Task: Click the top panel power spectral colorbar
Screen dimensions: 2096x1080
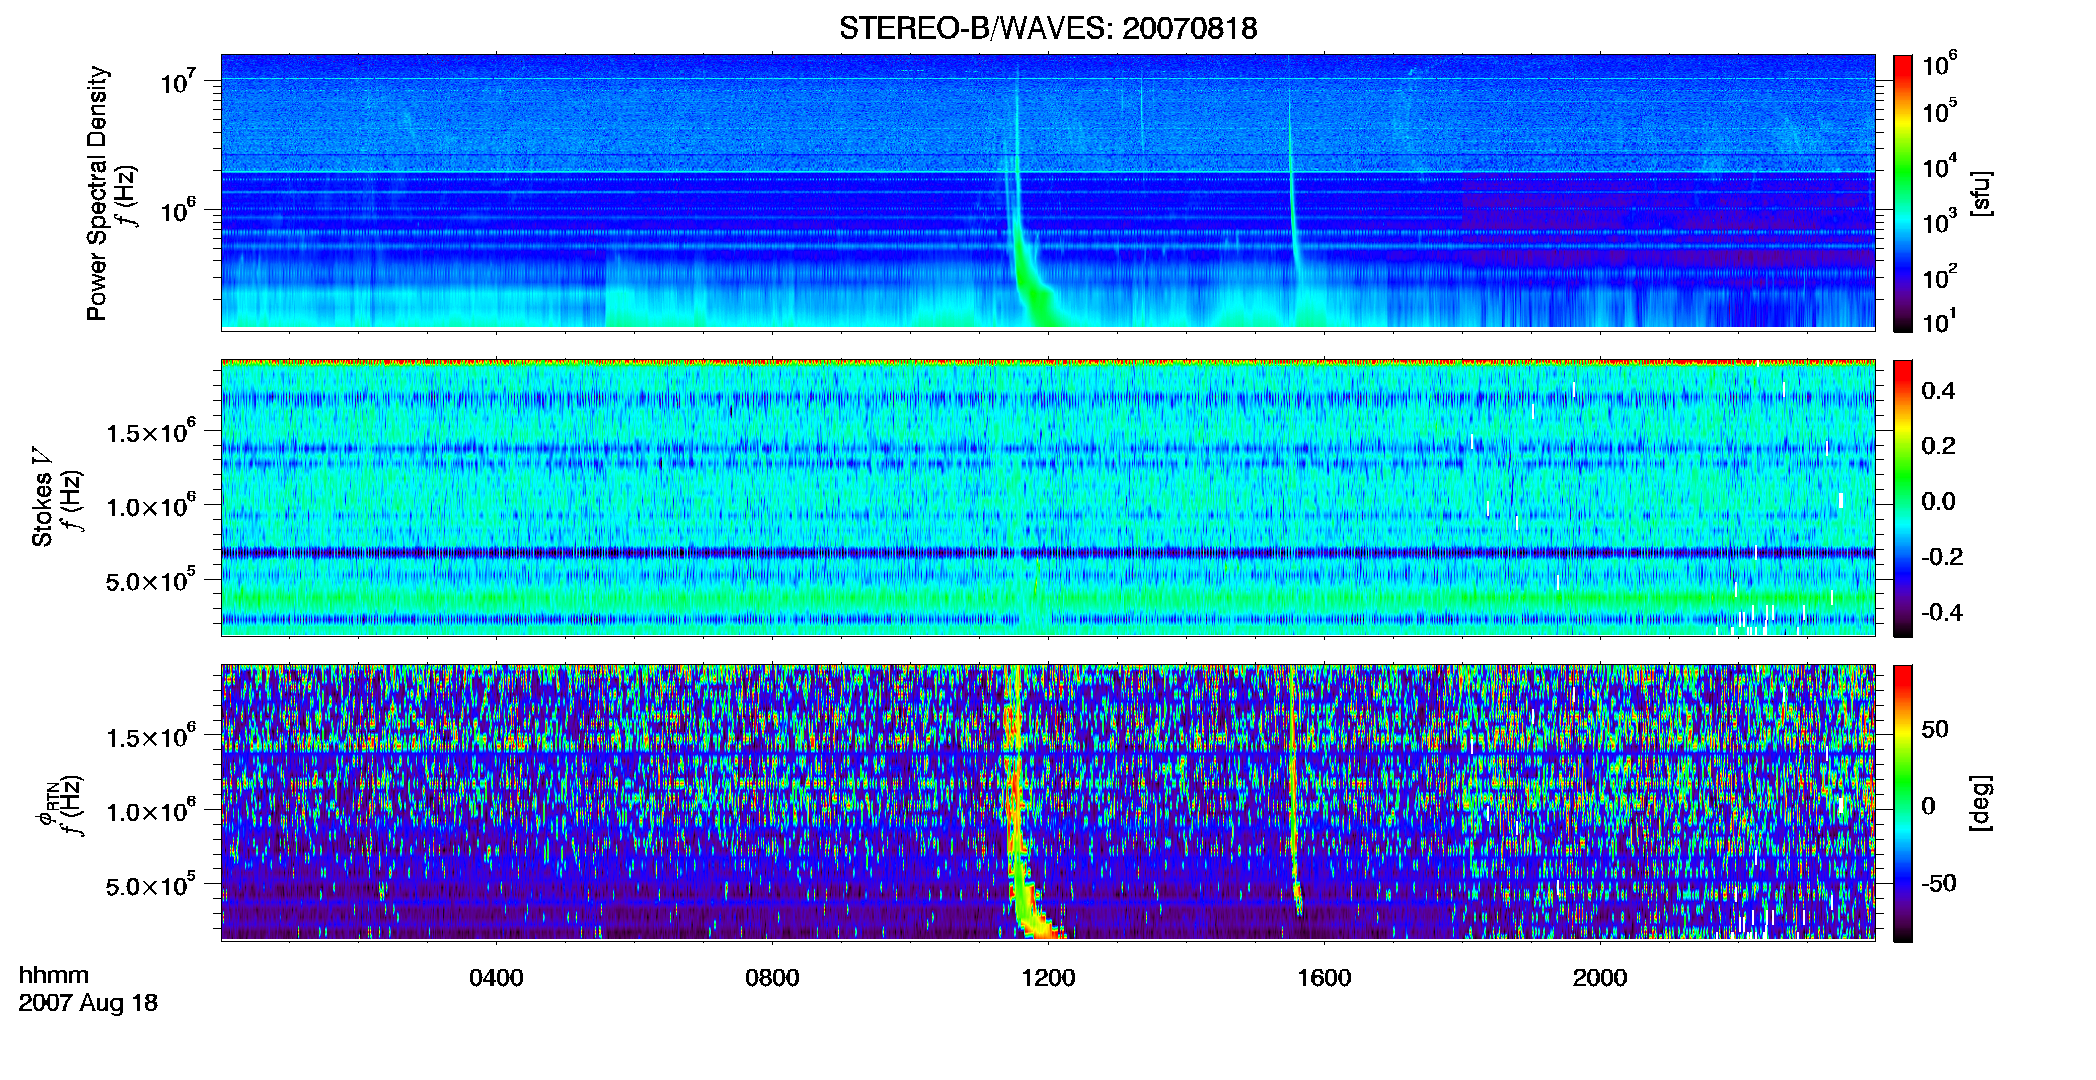Action: tap(1903, 193)
